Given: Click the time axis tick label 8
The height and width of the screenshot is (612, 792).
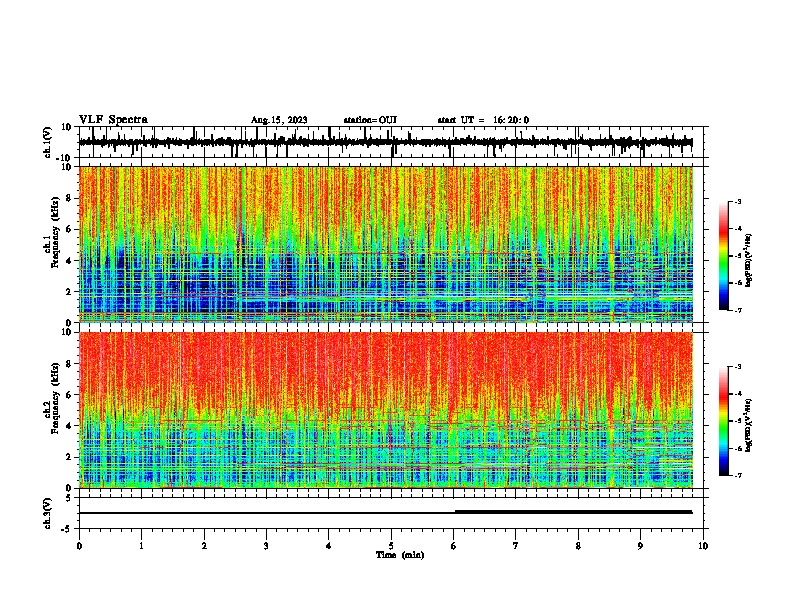Looking at the screenshot, I should (x=578, y=546).
